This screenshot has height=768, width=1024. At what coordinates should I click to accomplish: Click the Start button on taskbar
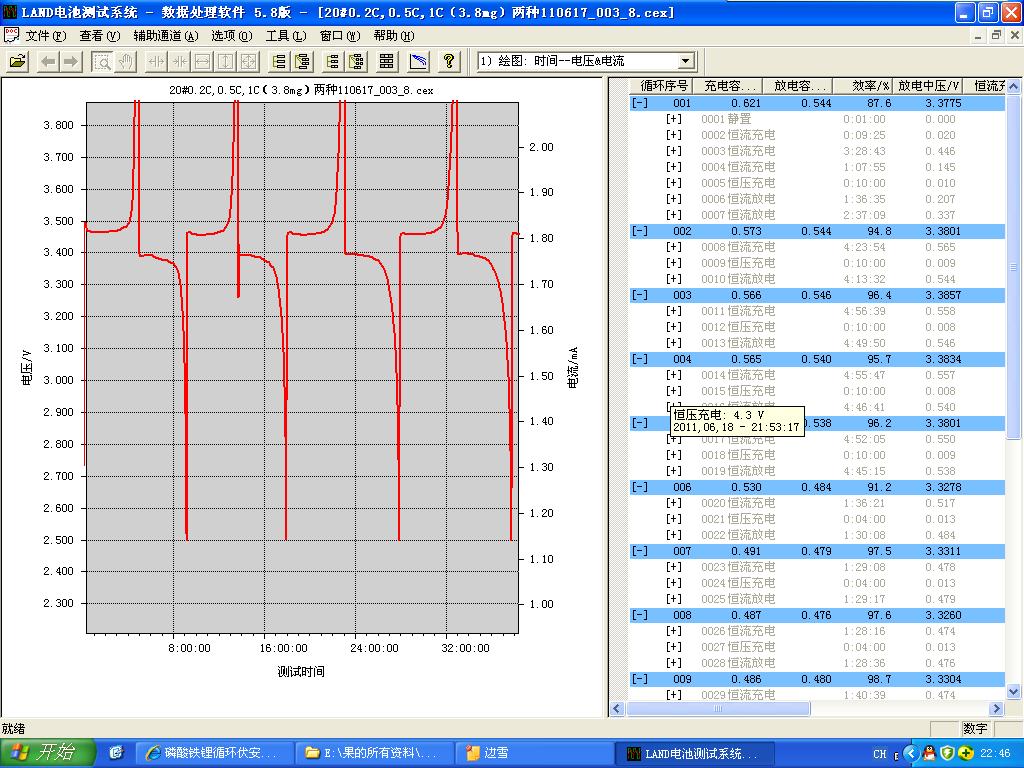(47, 753)
